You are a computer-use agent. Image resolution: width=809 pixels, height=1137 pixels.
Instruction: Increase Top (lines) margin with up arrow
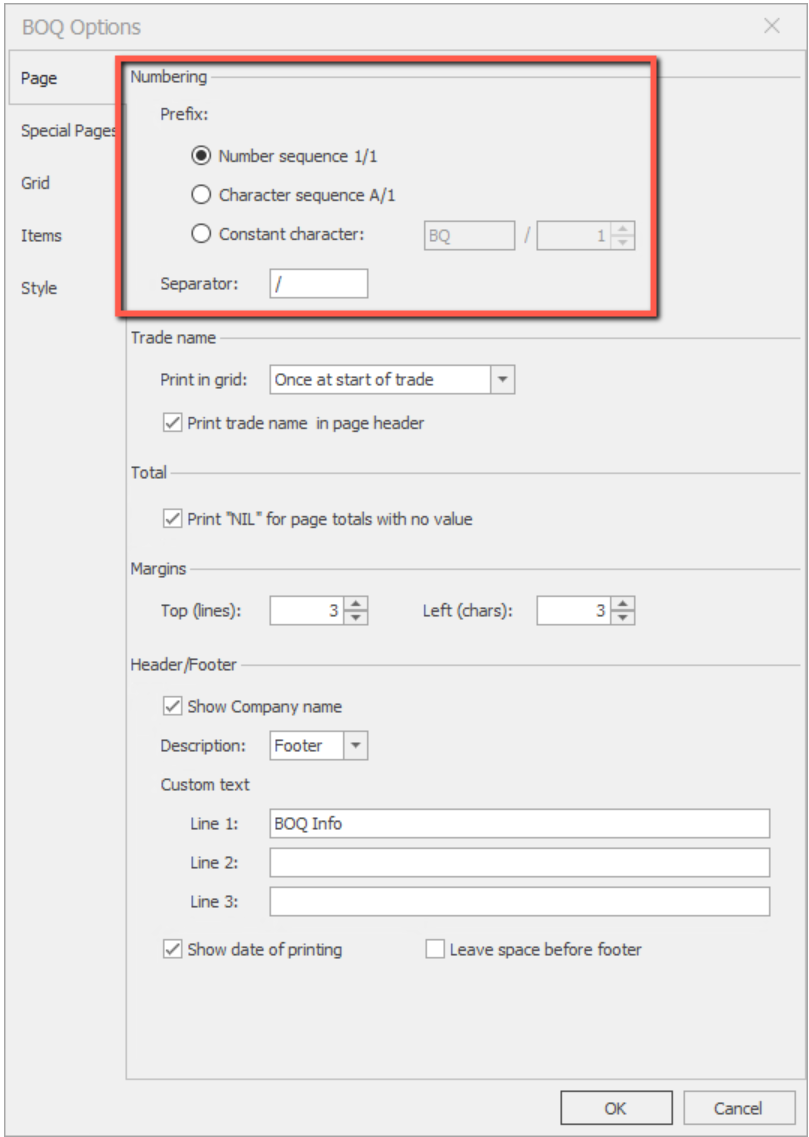pyautogui.click(x=357, y=604)
